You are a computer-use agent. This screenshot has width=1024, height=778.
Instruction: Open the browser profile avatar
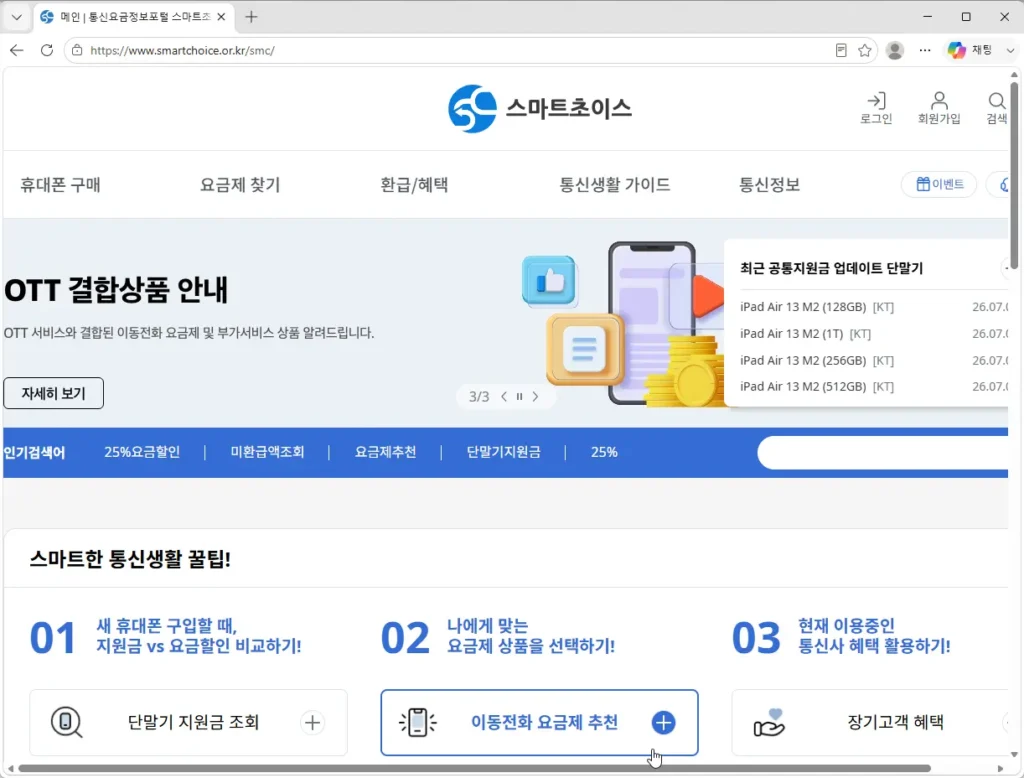895,50
